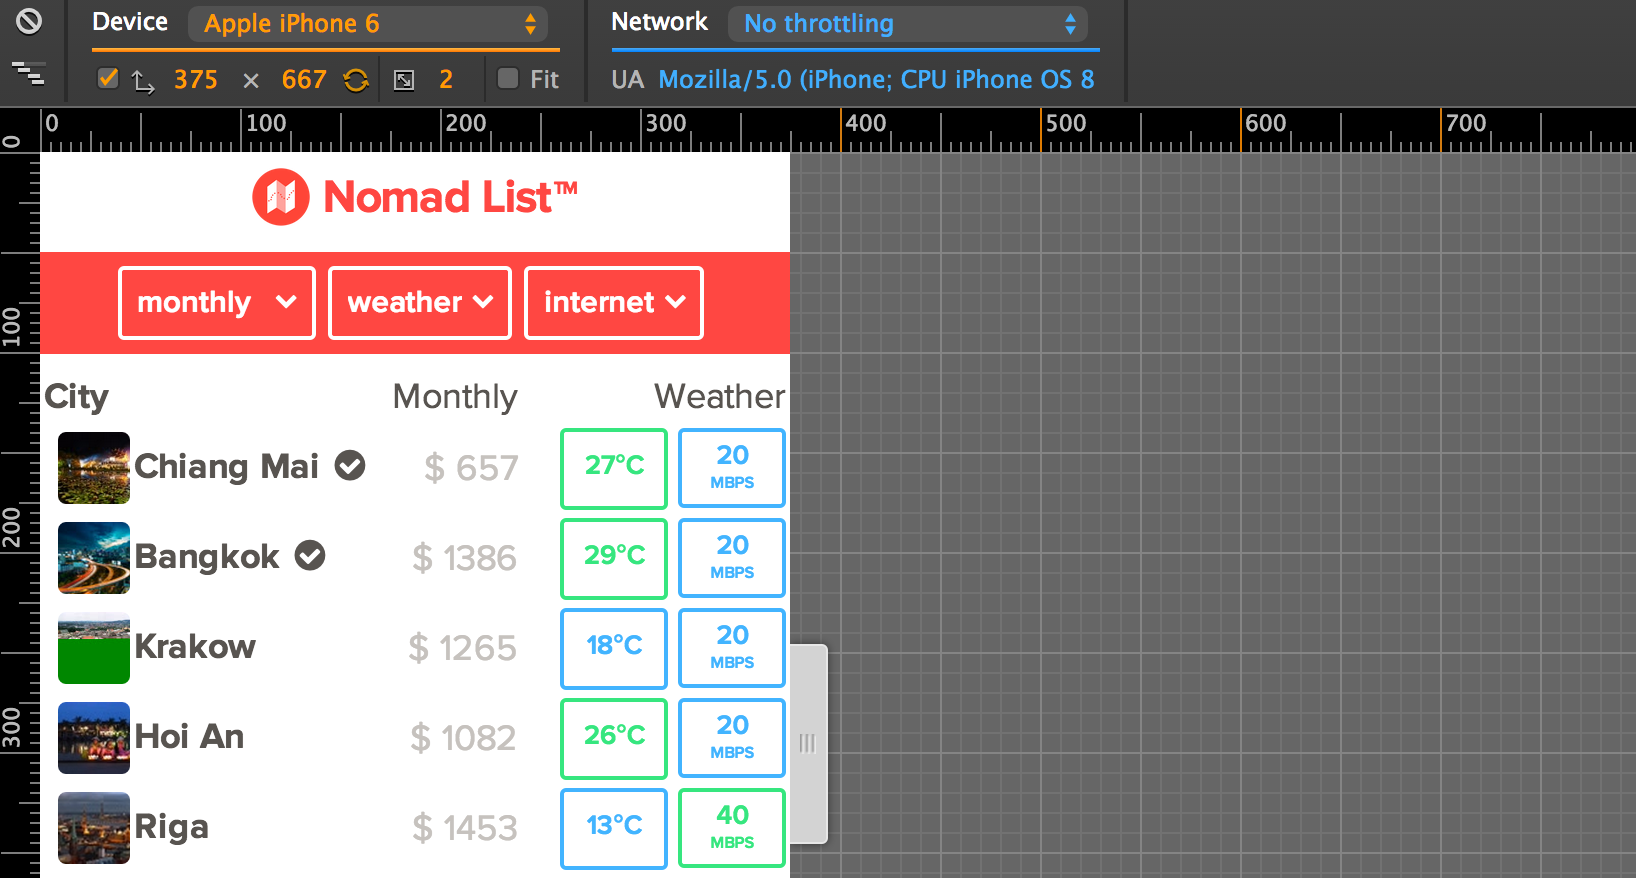Click the Weather column header

pos(720,397)
